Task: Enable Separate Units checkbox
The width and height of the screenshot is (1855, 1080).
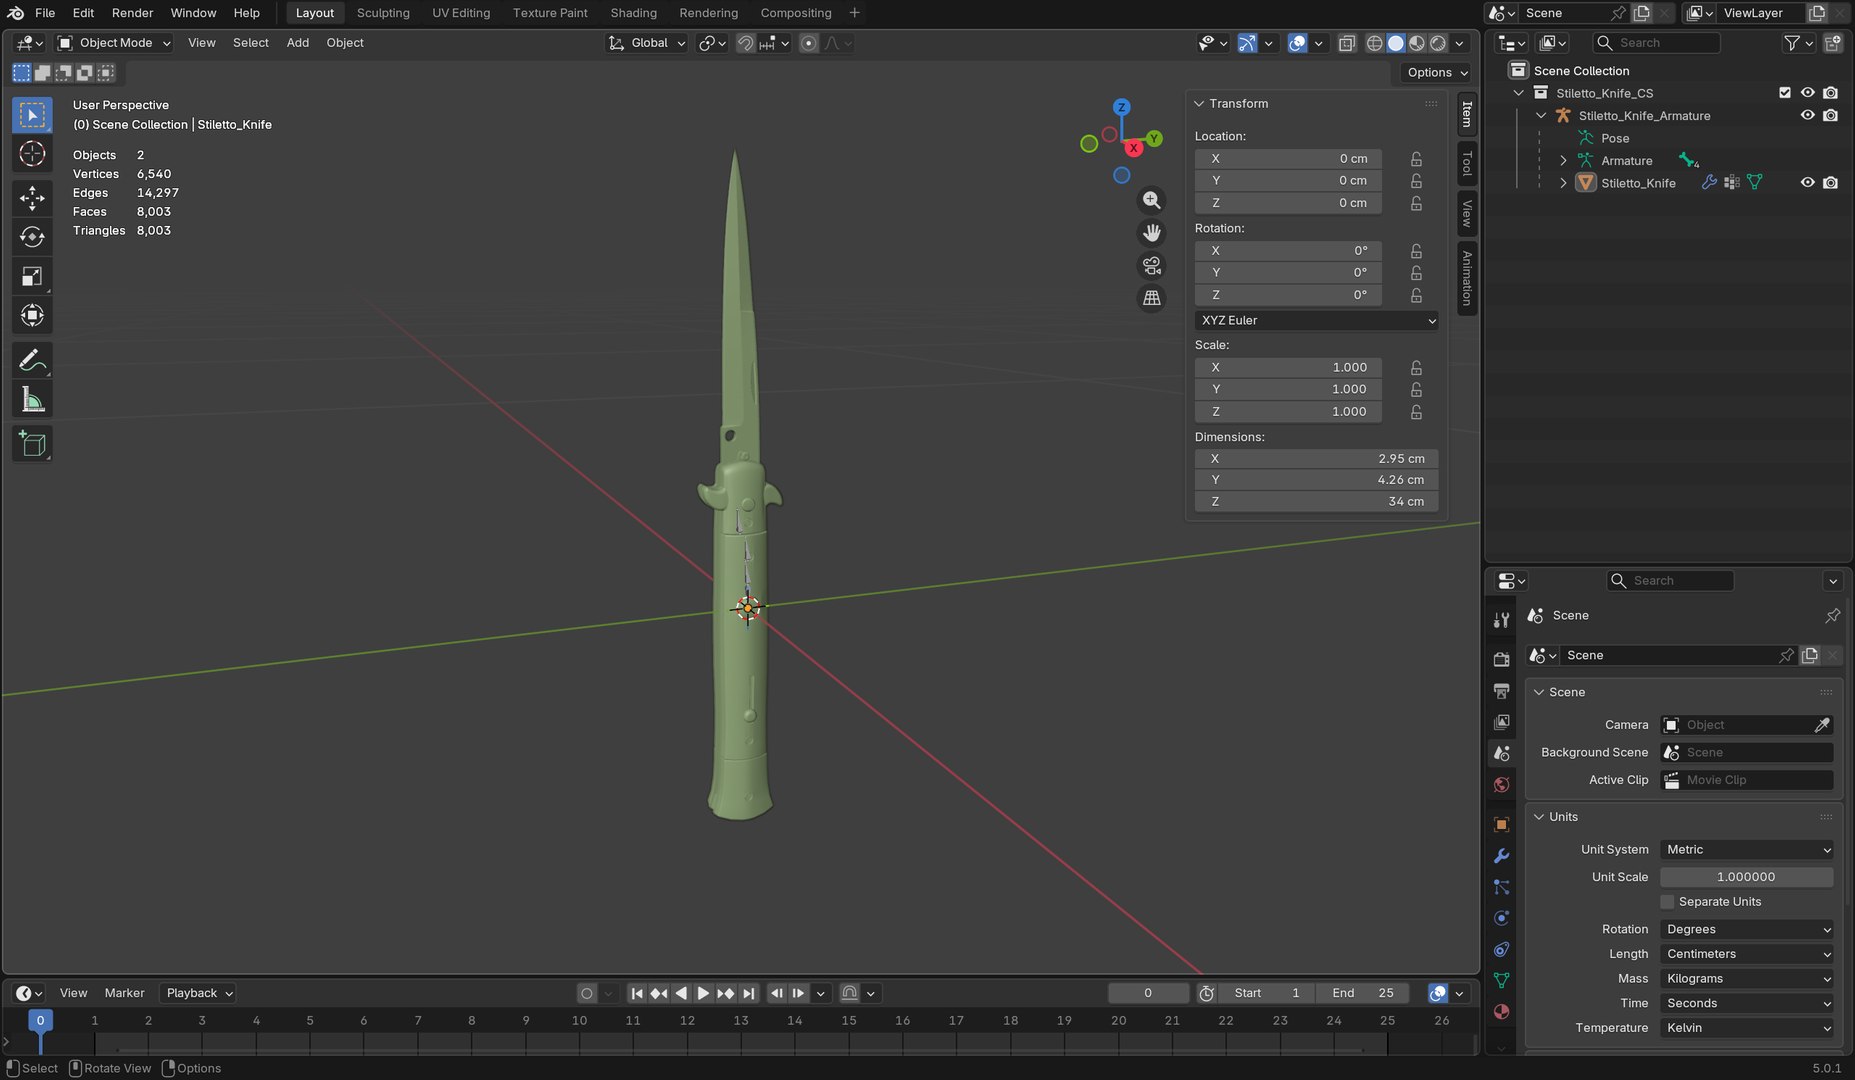Action: point(1667,902)
